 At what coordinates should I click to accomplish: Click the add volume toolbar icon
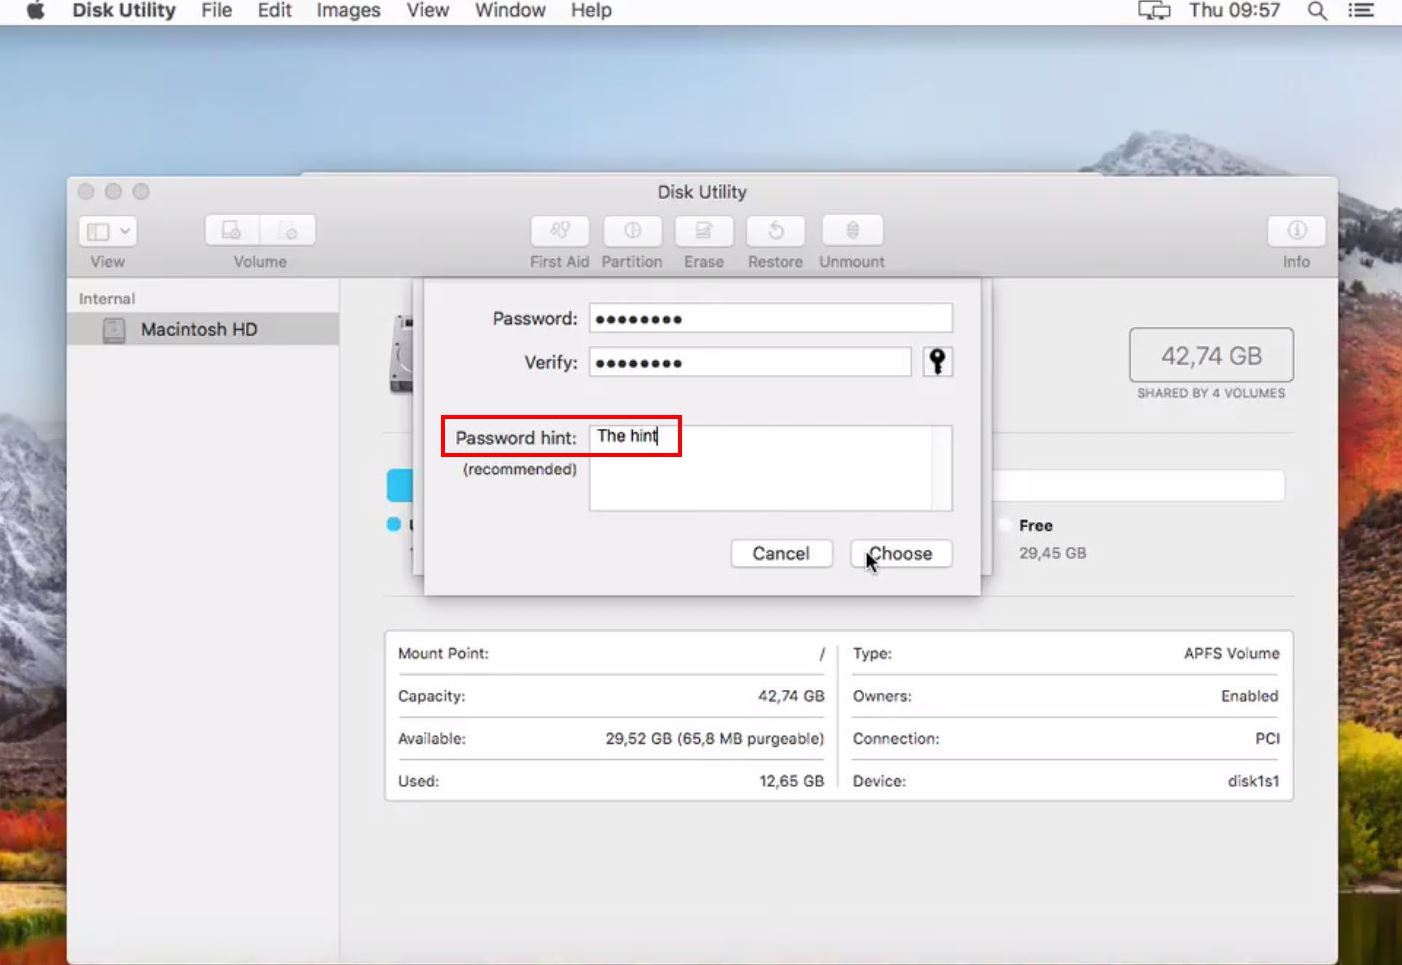coord(232,231)
